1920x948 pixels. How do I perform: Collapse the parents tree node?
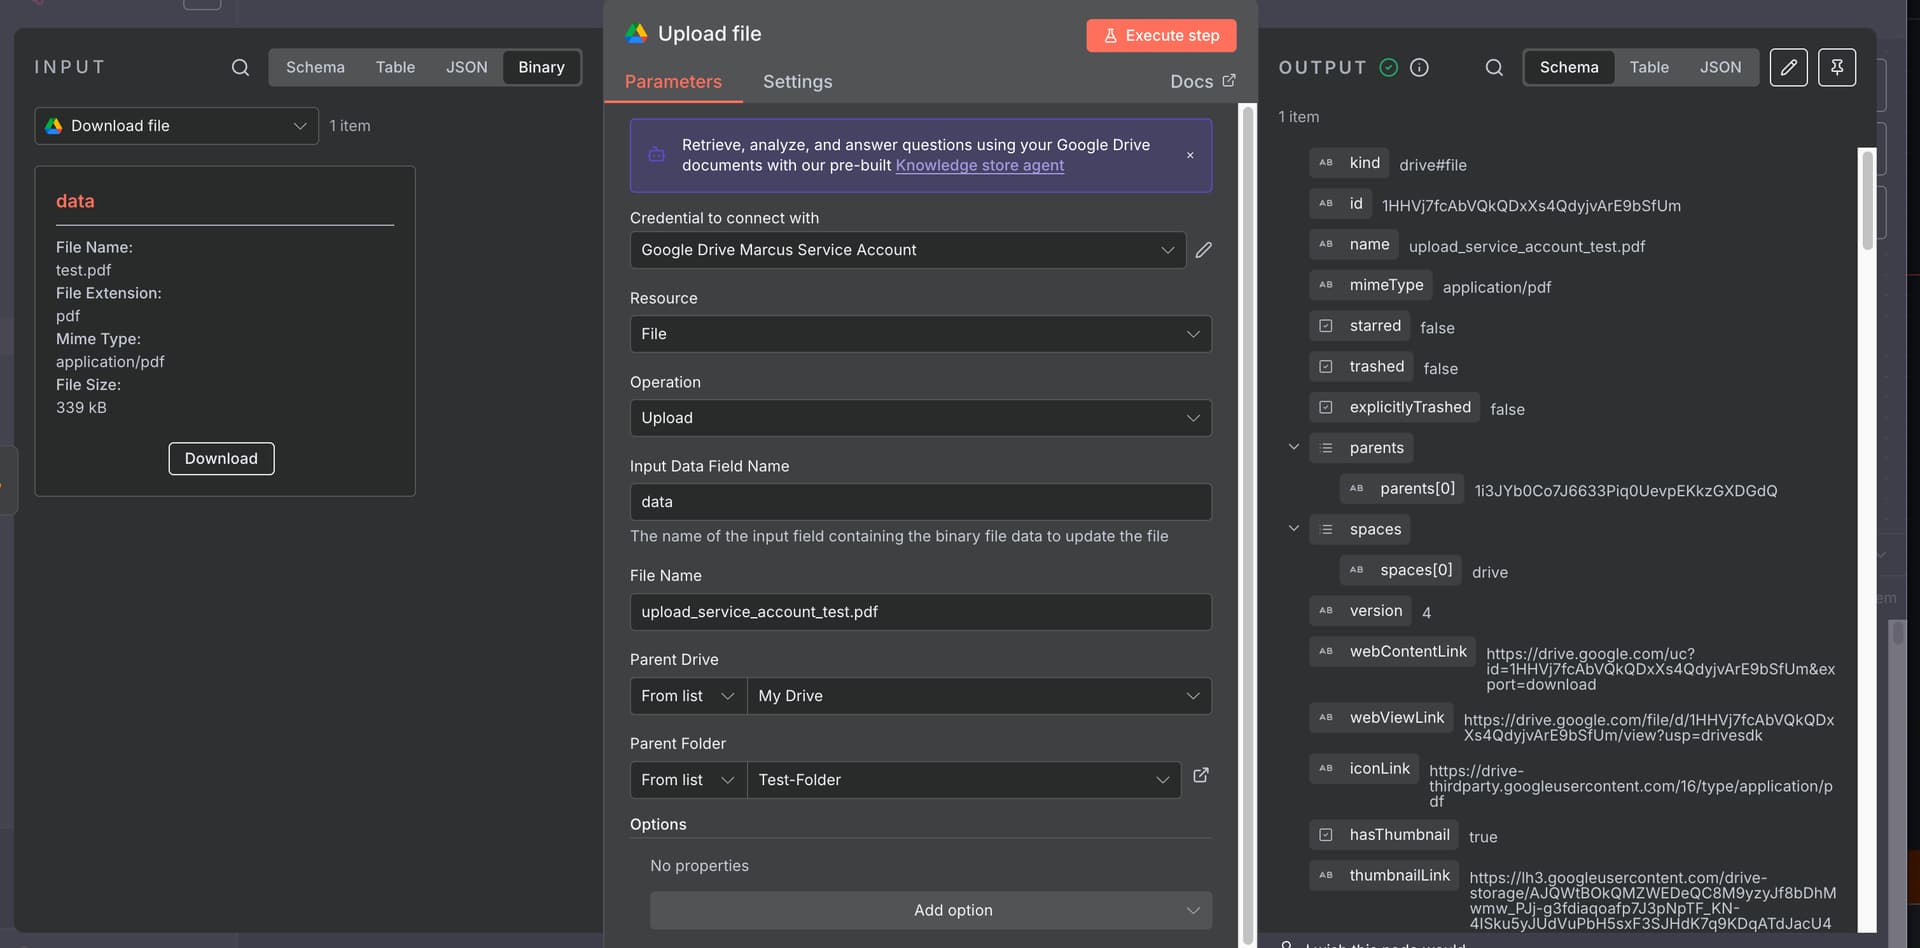tap(1293, 447)
